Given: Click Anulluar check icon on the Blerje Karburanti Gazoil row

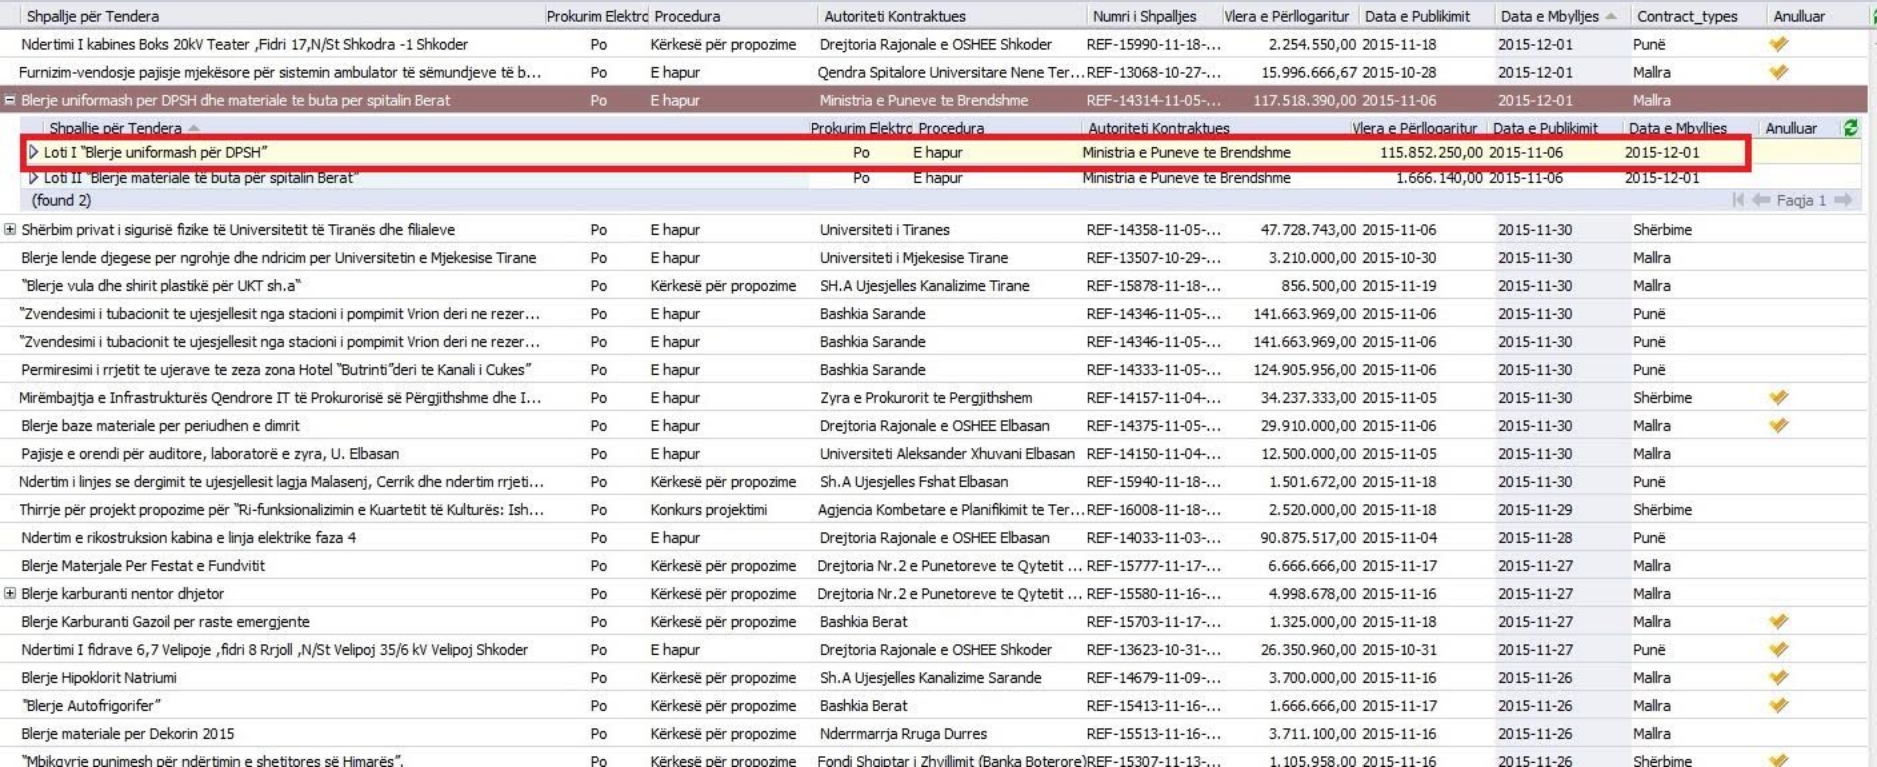Looking at the screenshot, I should click(1778, 621).
